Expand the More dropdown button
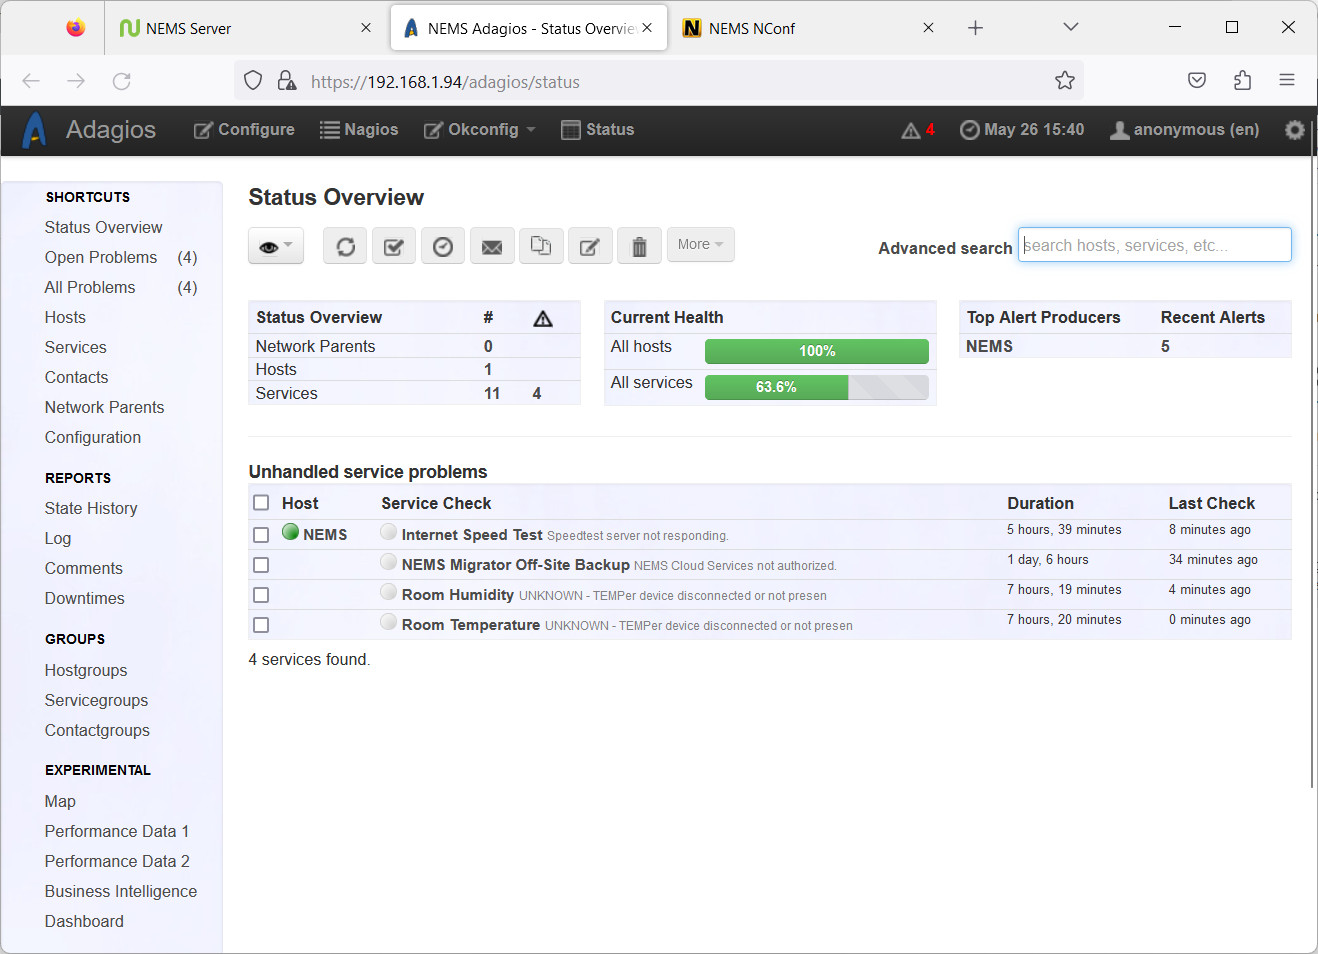 [x=700, y=245]
